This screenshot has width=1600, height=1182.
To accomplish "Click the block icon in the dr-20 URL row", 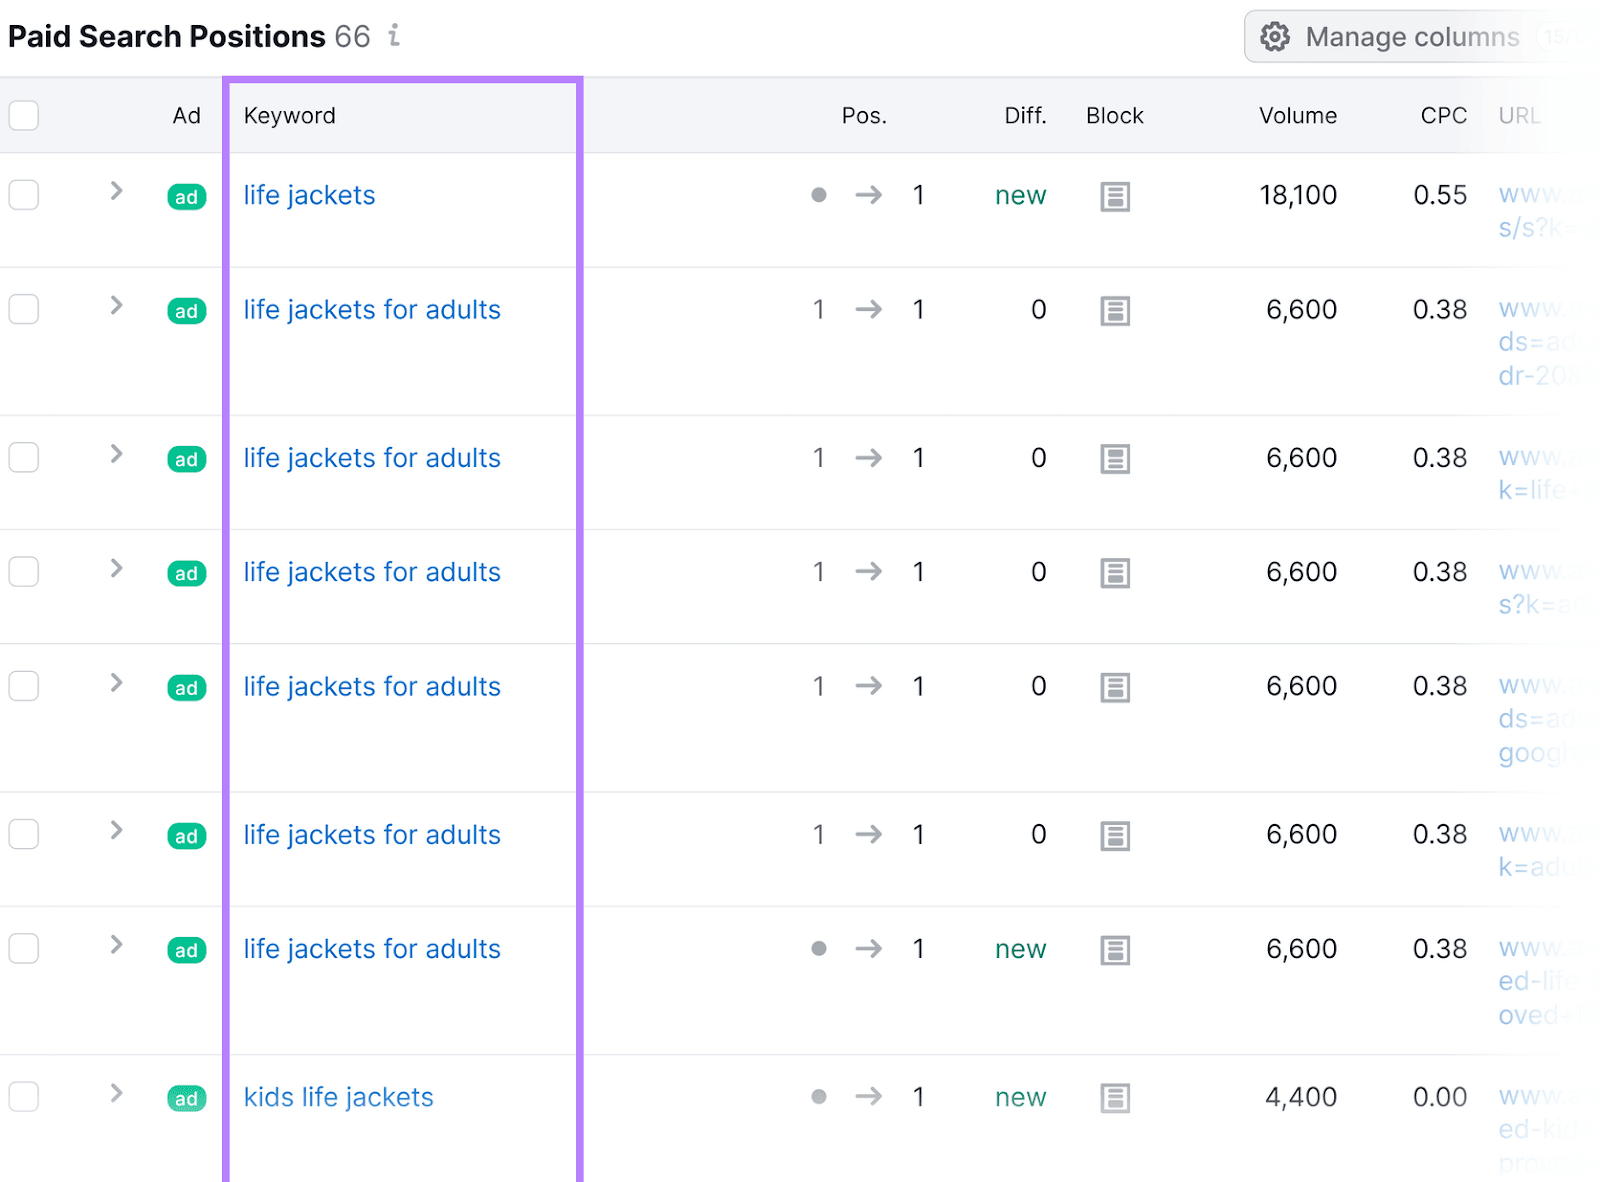I will [x=1115, y=311].
